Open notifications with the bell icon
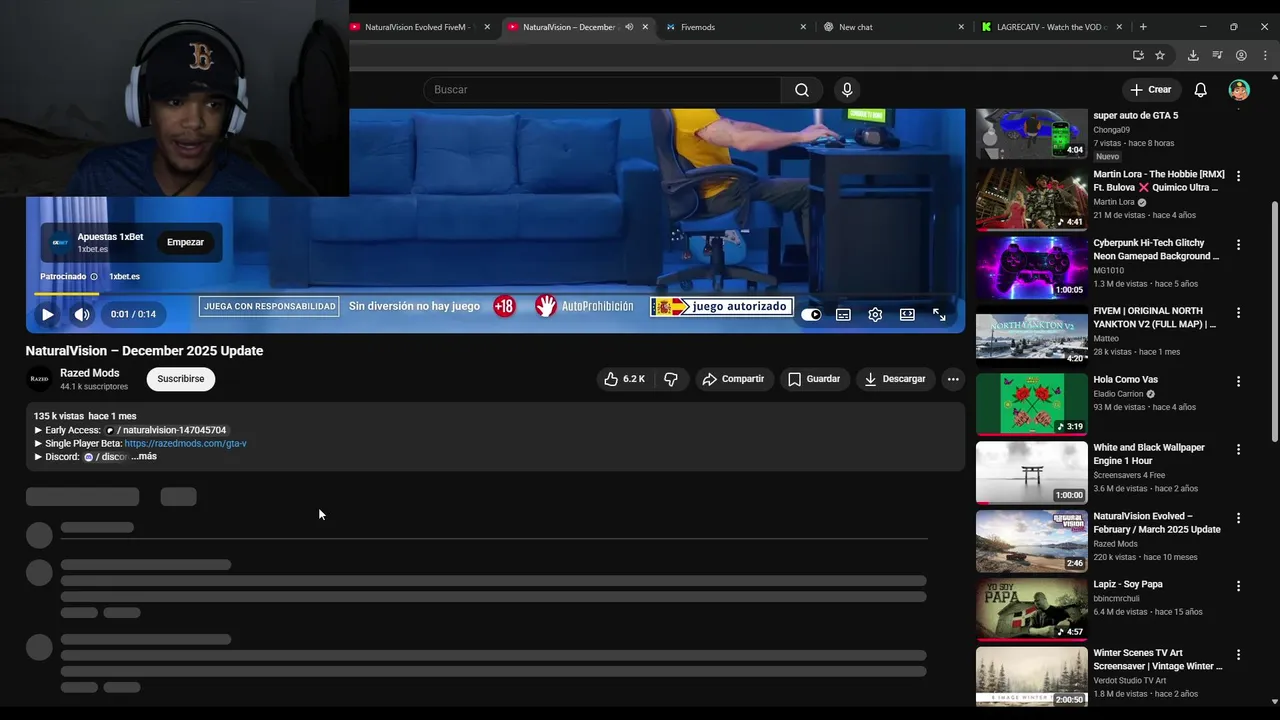Viewport: 1280px width, 720px height. (1201, 90)
